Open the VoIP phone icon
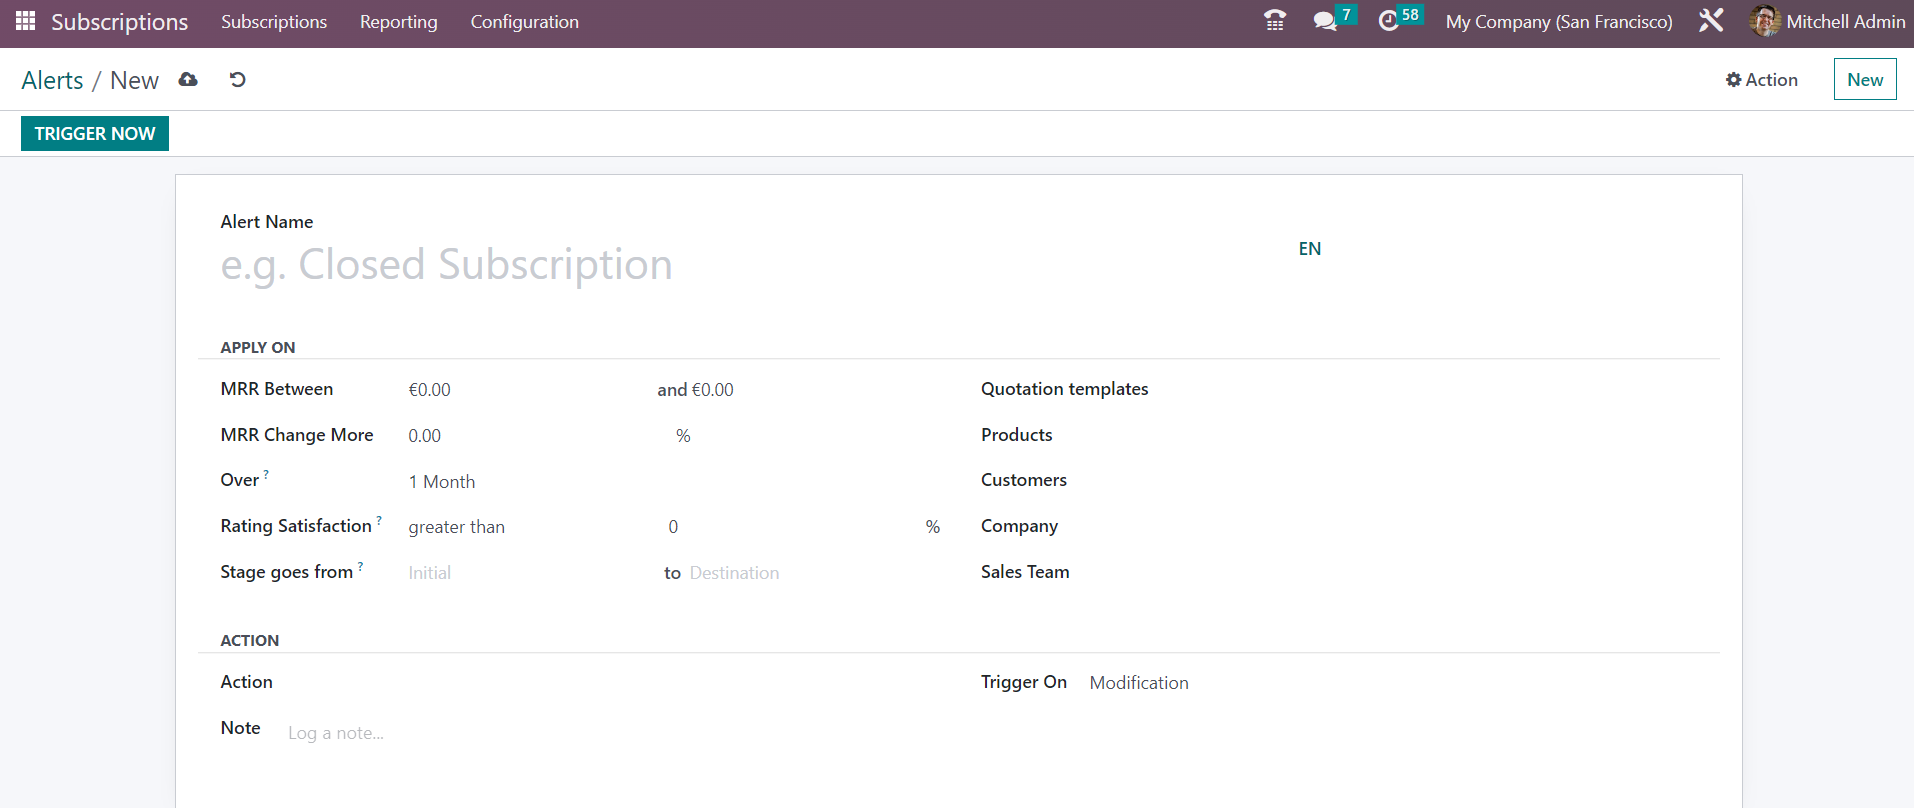 1275,21
